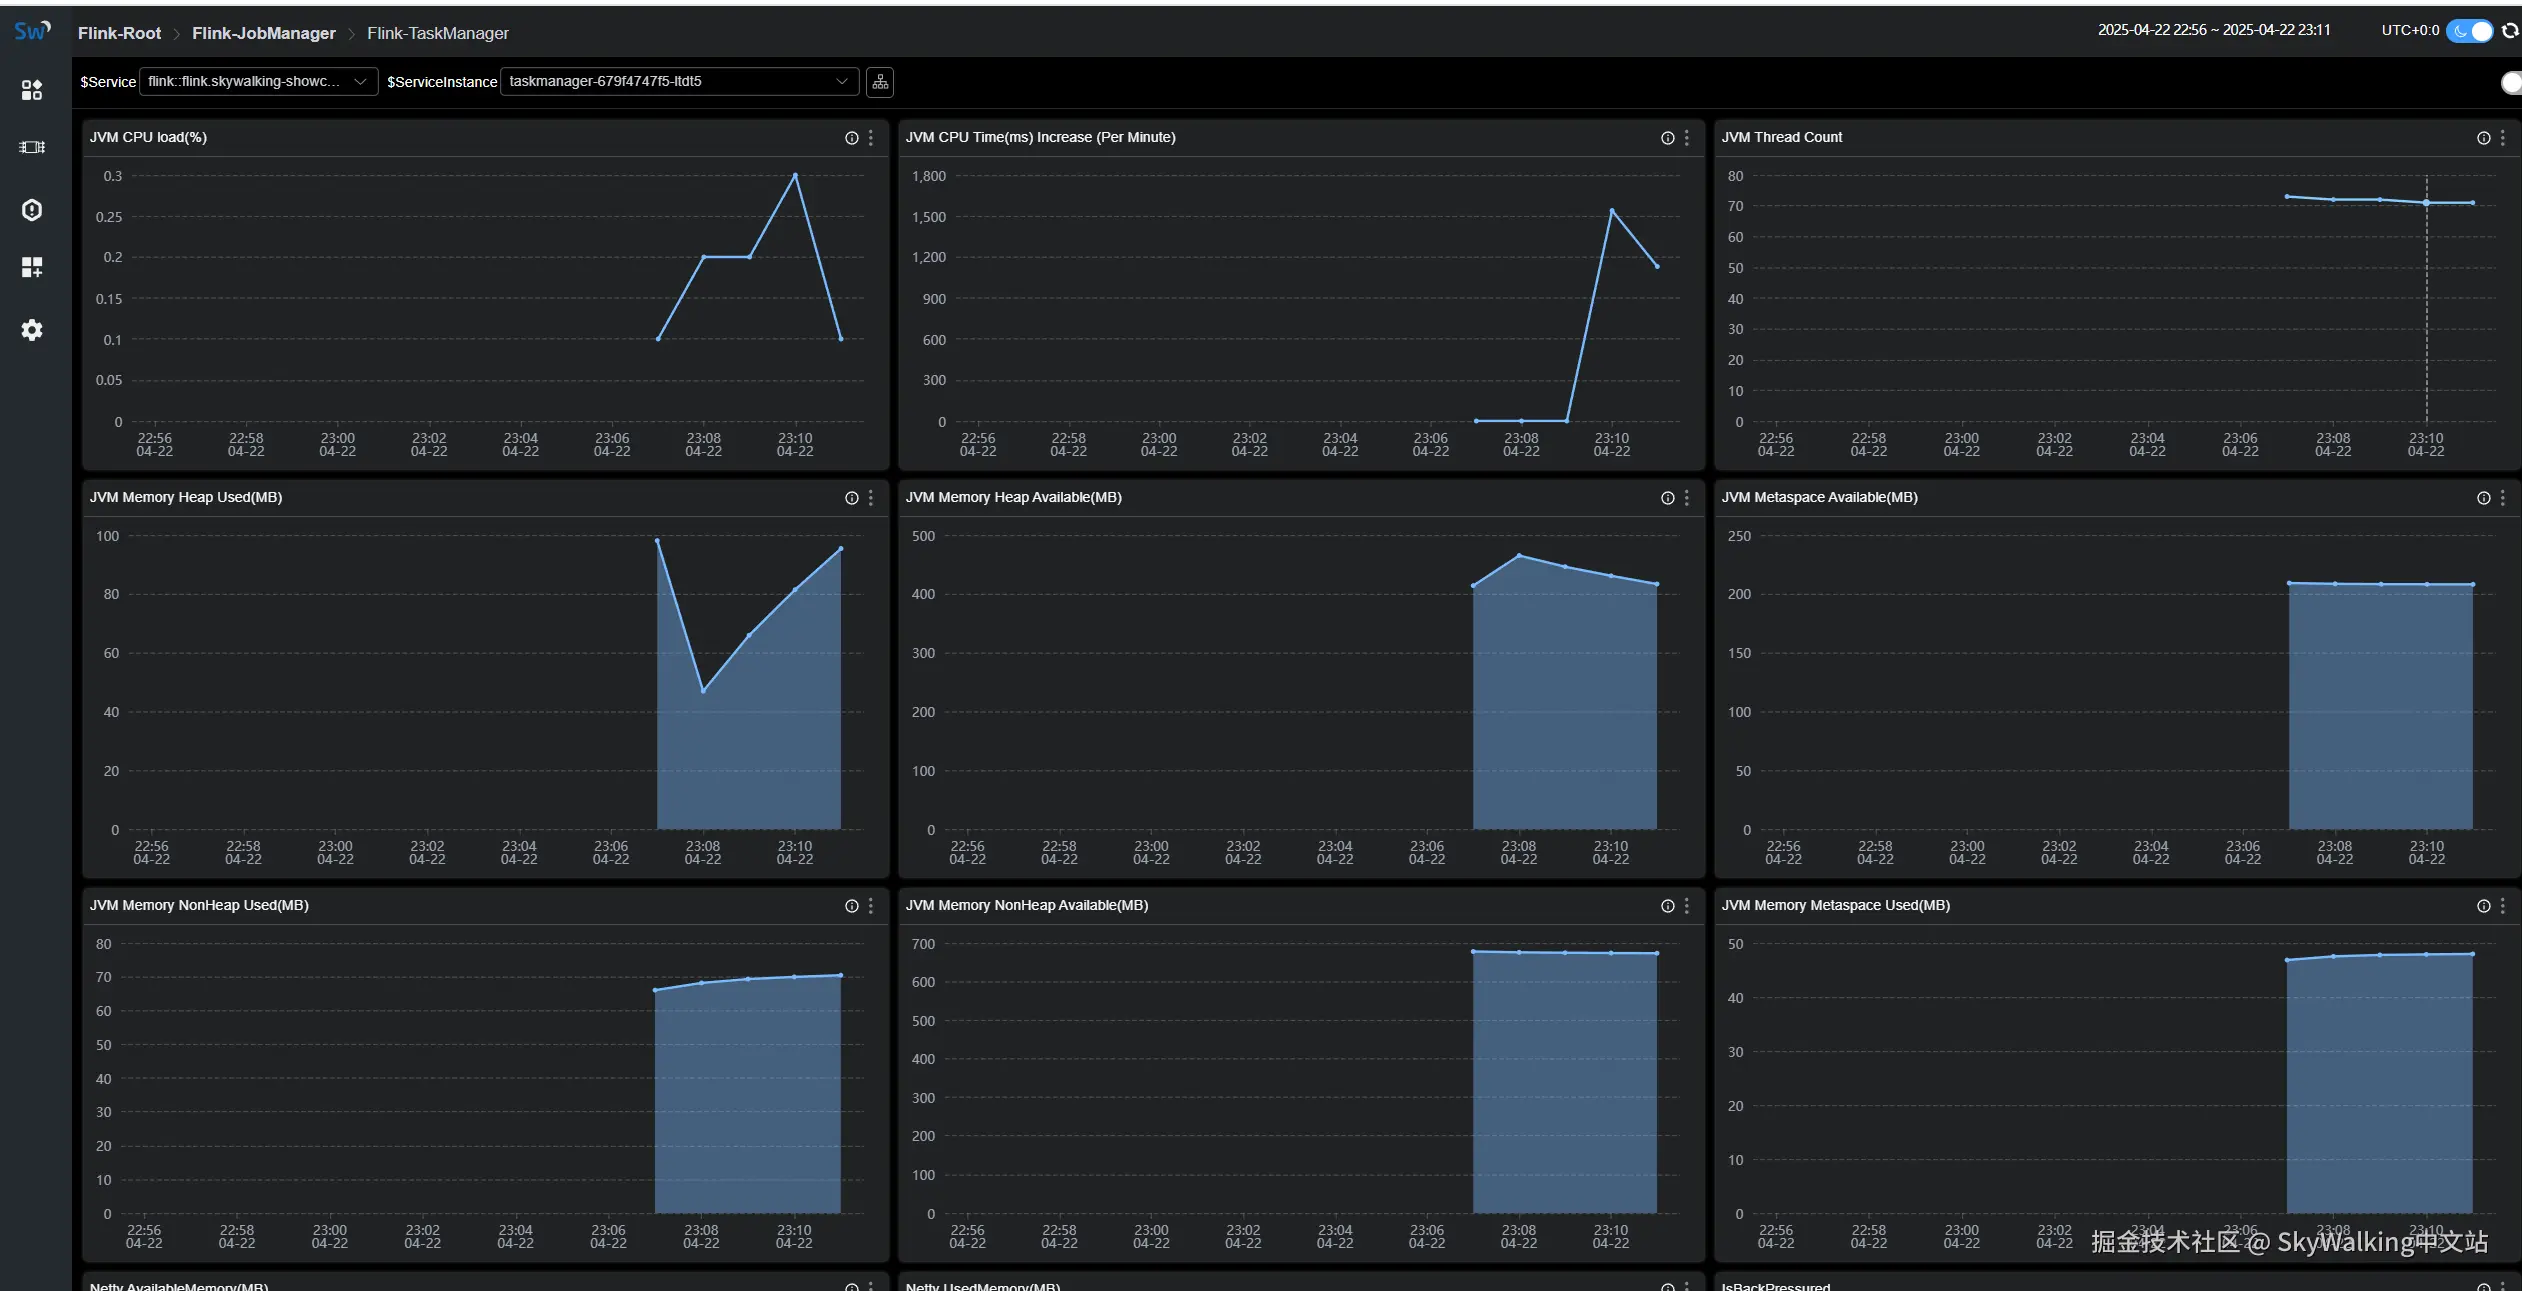Open the settings gear in sidebar
The height and width of the screenshot is (1291, 2522).
click(x=32, y=330)
